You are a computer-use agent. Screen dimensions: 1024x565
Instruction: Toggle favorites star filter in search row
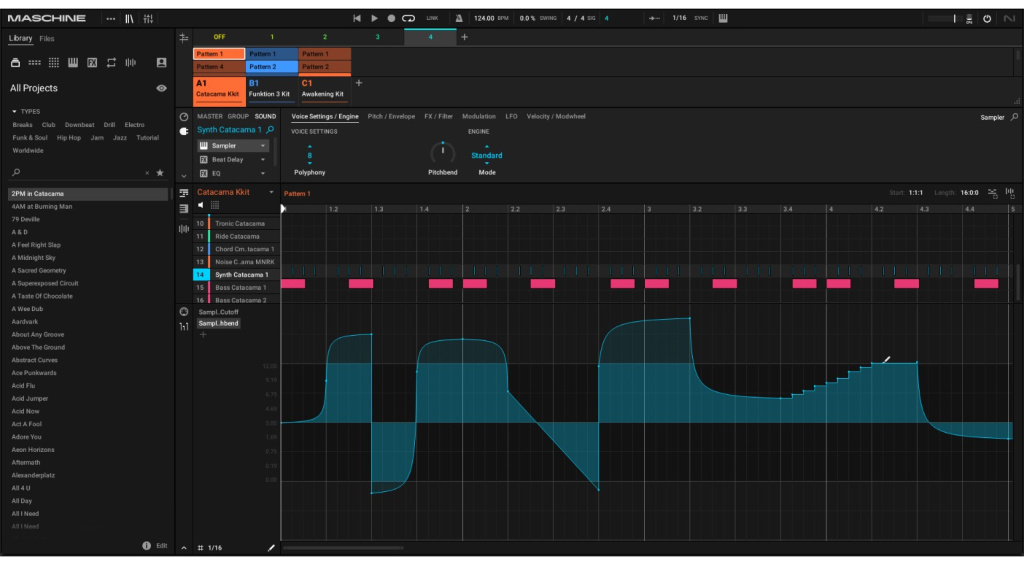point(160,173)
